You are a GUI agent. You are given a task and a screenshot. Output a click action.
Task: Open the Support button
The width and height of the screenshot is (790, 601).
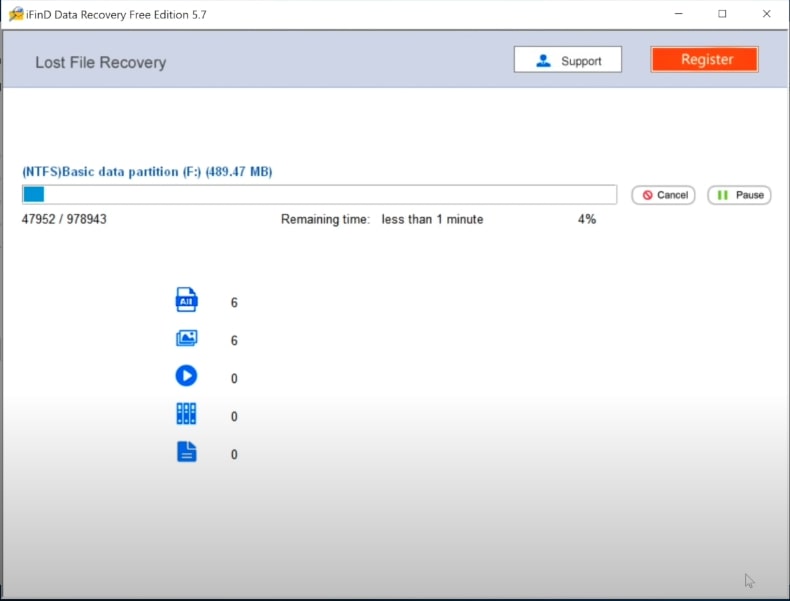click(x=567, y=60)
